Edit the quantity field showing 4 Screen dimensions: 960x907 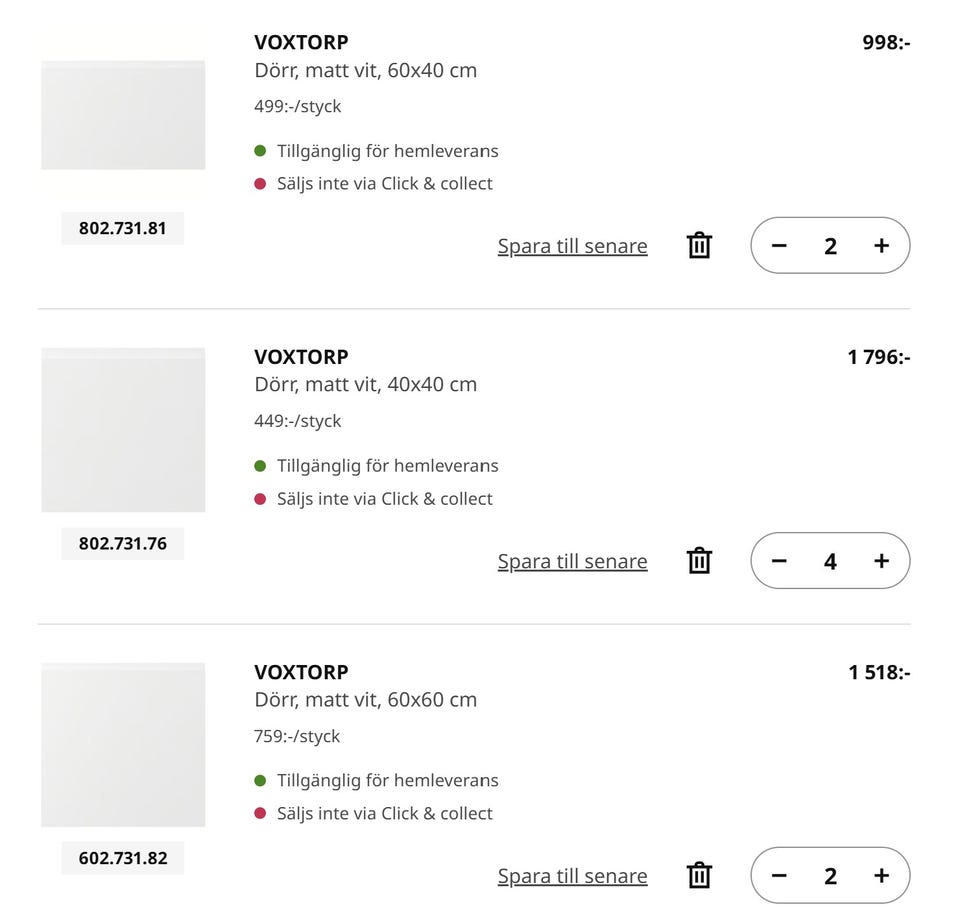click(830, 561)
